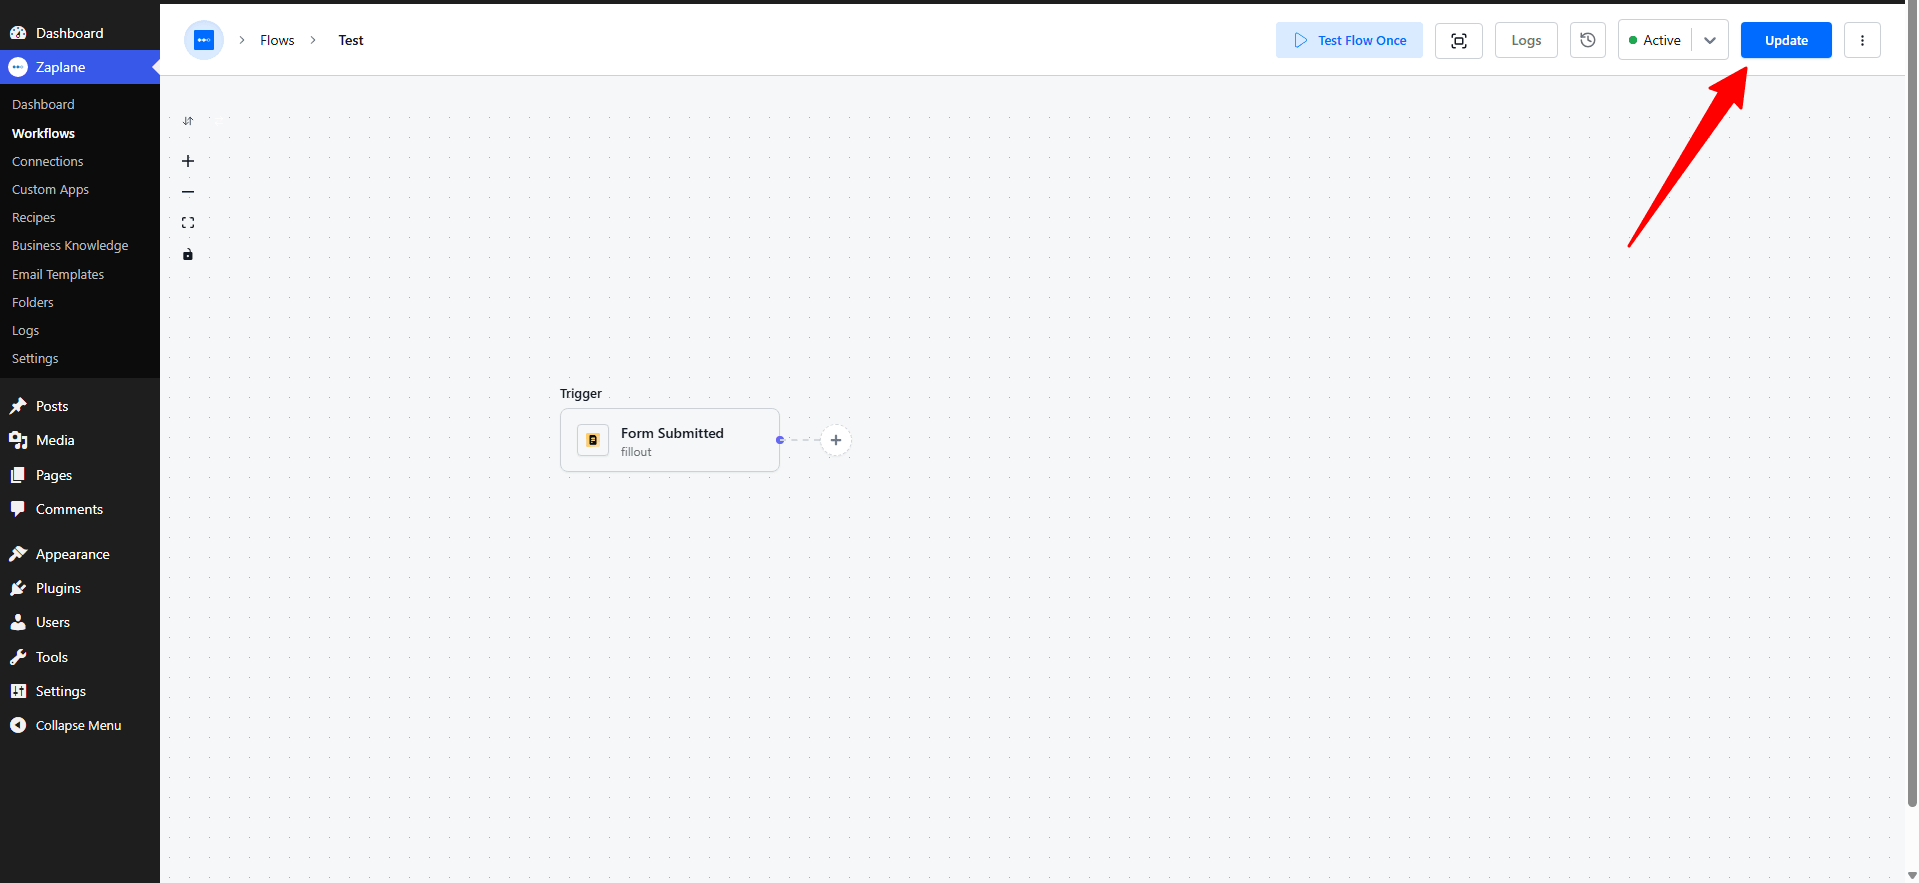Open the three-dot more options menu
1919x883 pixels.
coord(1862,40)
